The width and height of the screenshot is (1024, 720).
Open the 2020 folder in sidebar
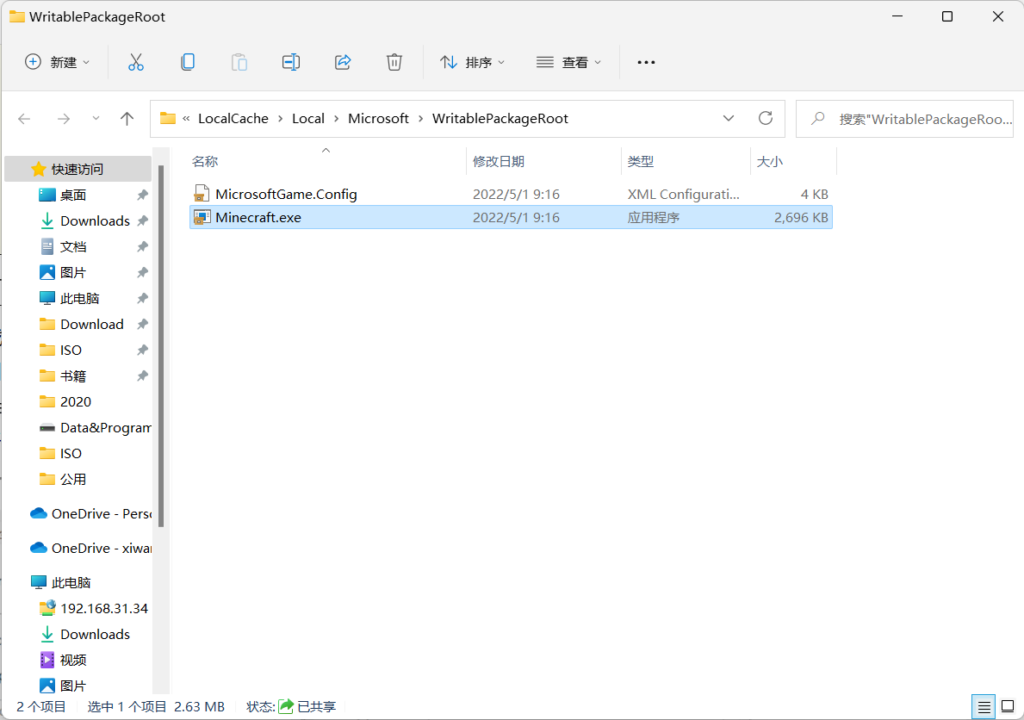[x=76, y=402]
